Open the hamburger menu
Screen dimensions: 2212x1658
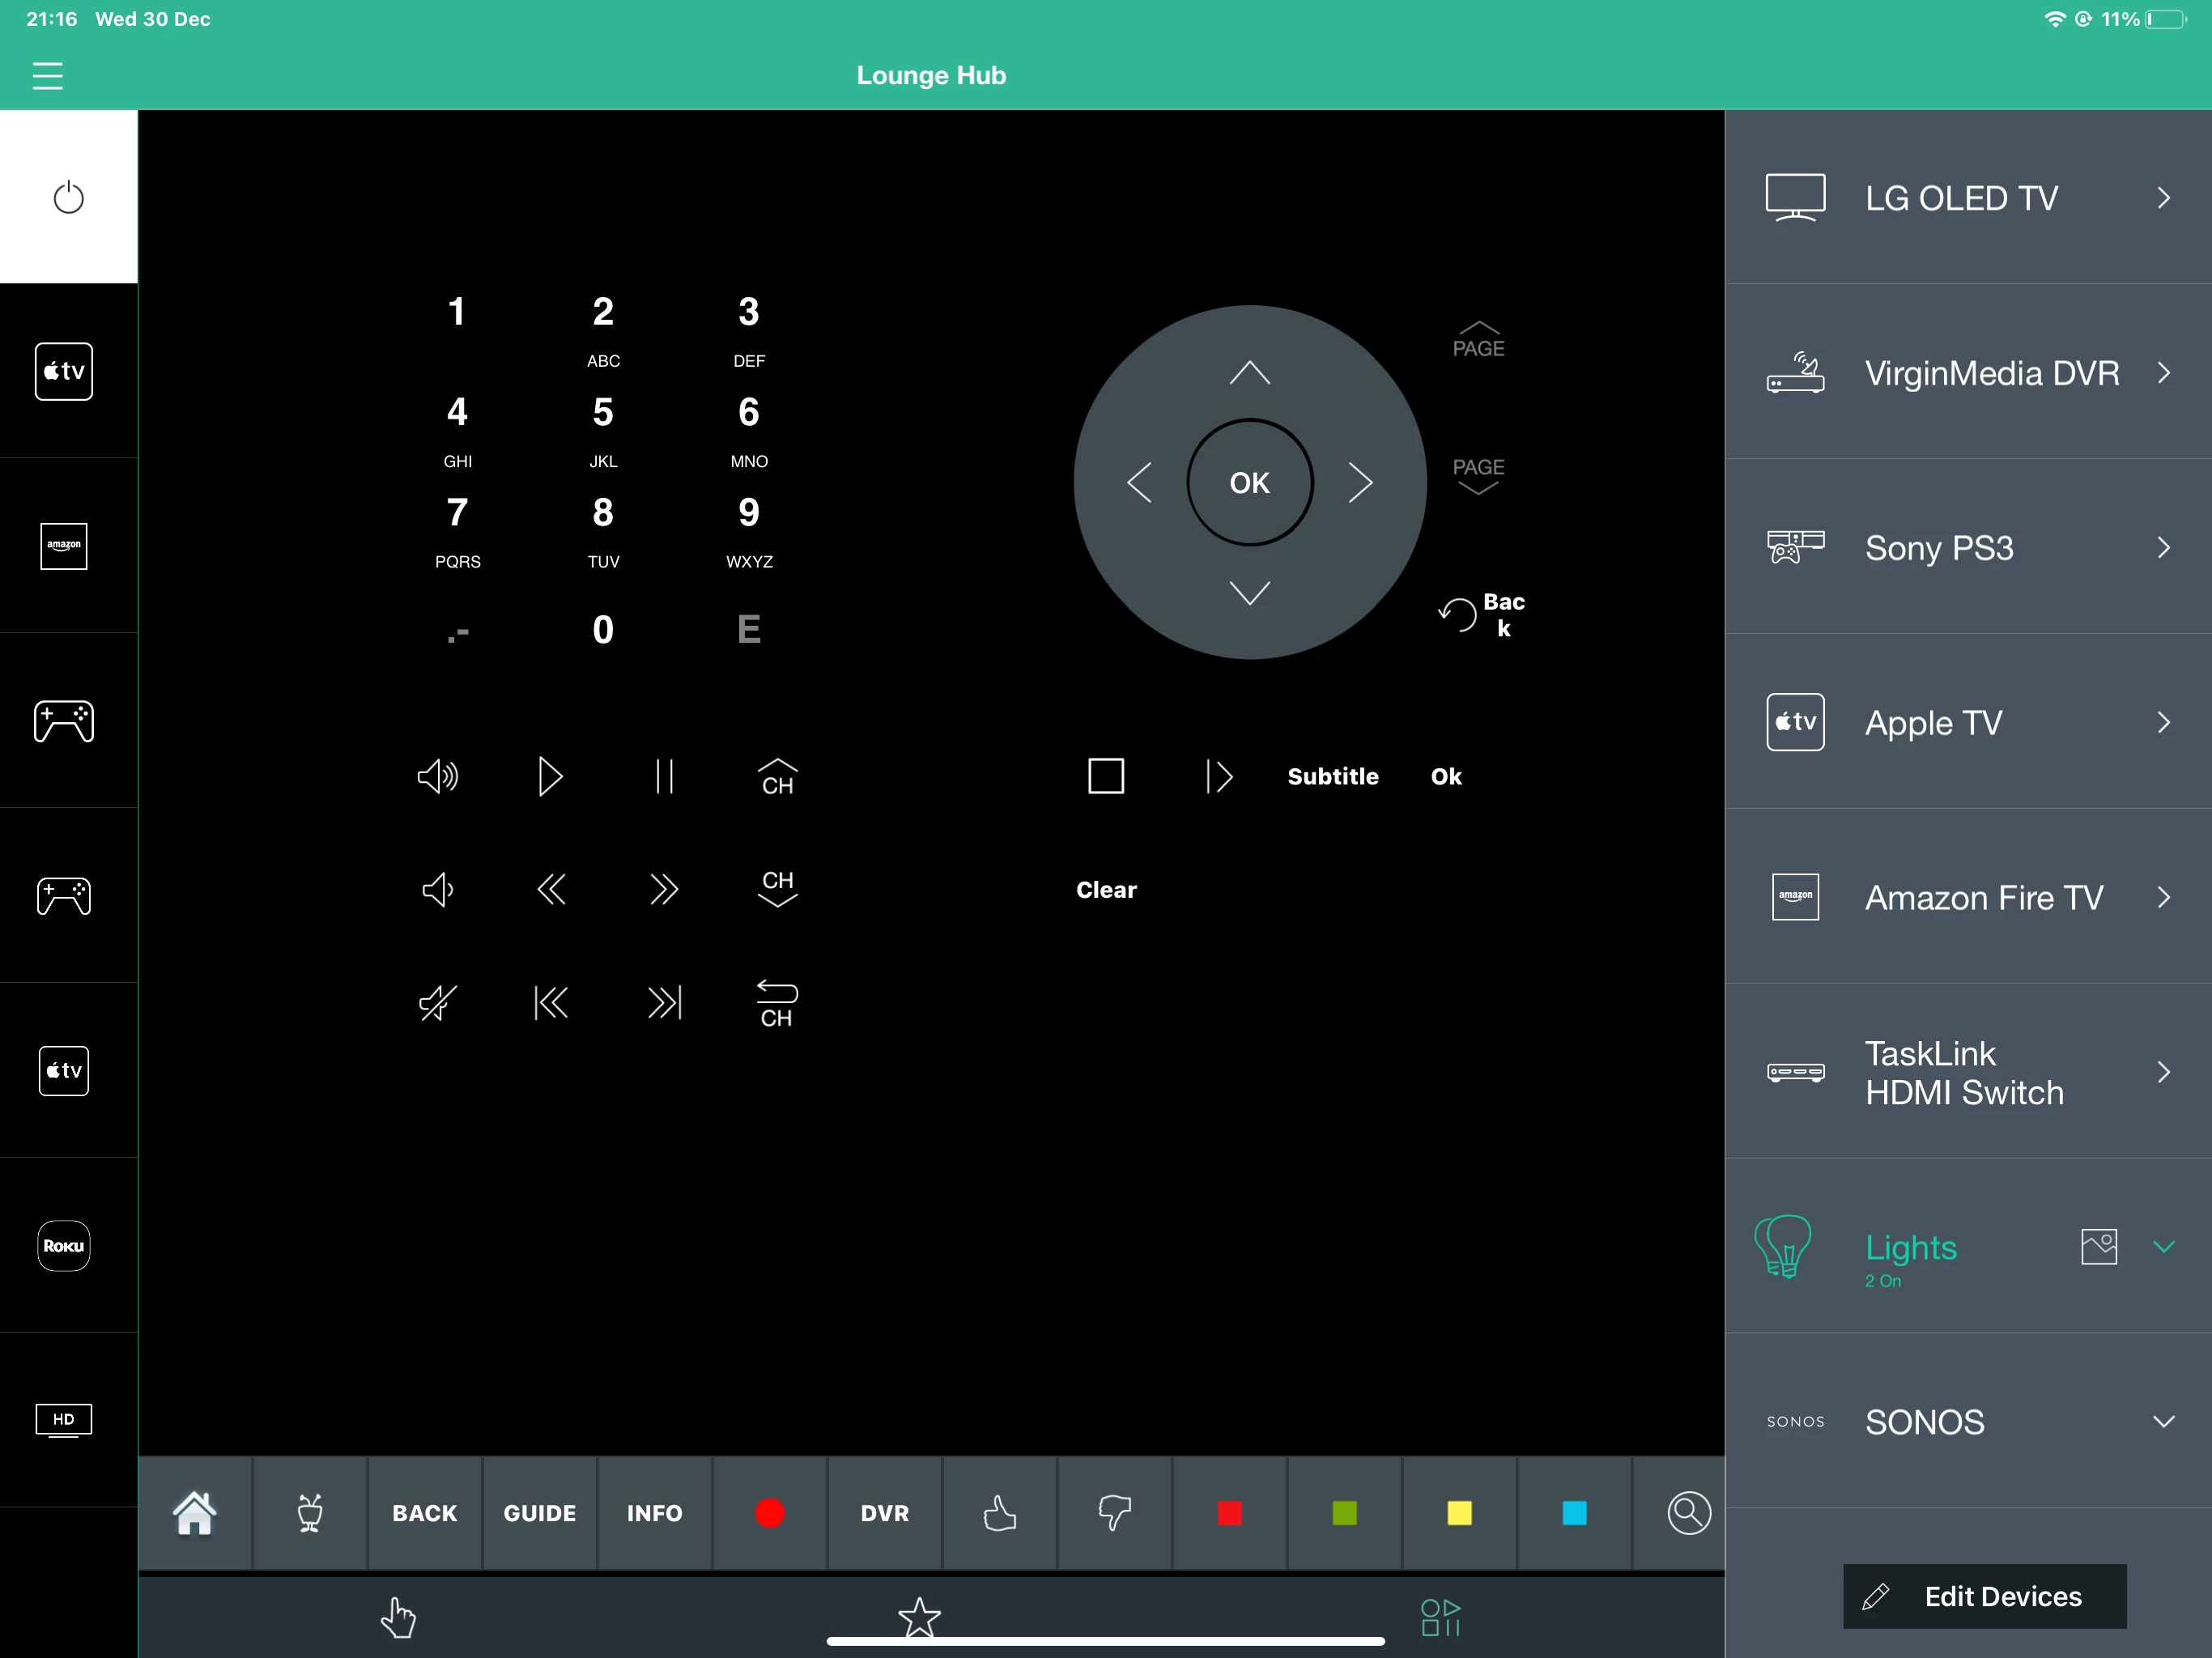click(x=47, y=76)
